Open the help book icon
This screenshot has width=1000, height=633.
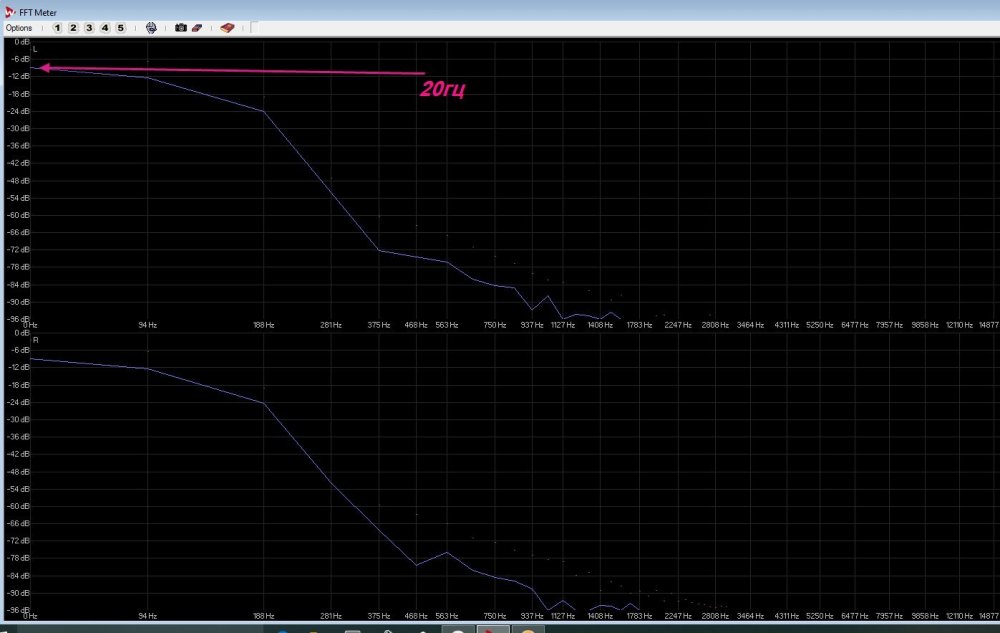[228, 28]
